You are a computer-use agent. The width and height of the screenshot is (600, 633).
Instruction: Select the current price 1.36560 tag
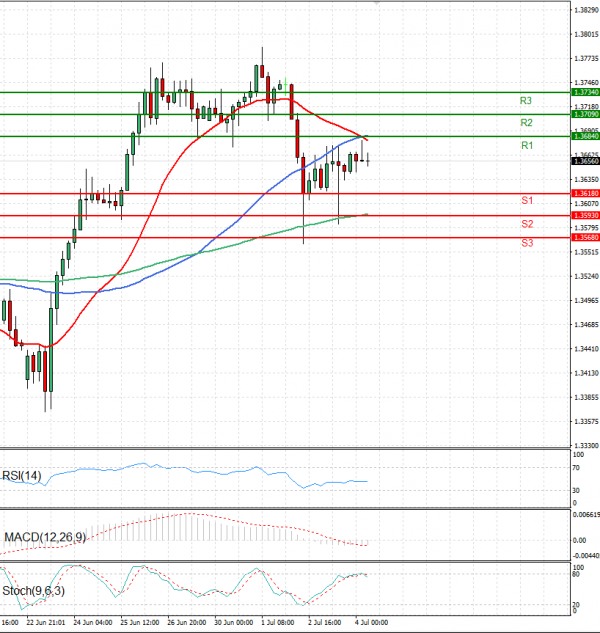click(586, 161)
